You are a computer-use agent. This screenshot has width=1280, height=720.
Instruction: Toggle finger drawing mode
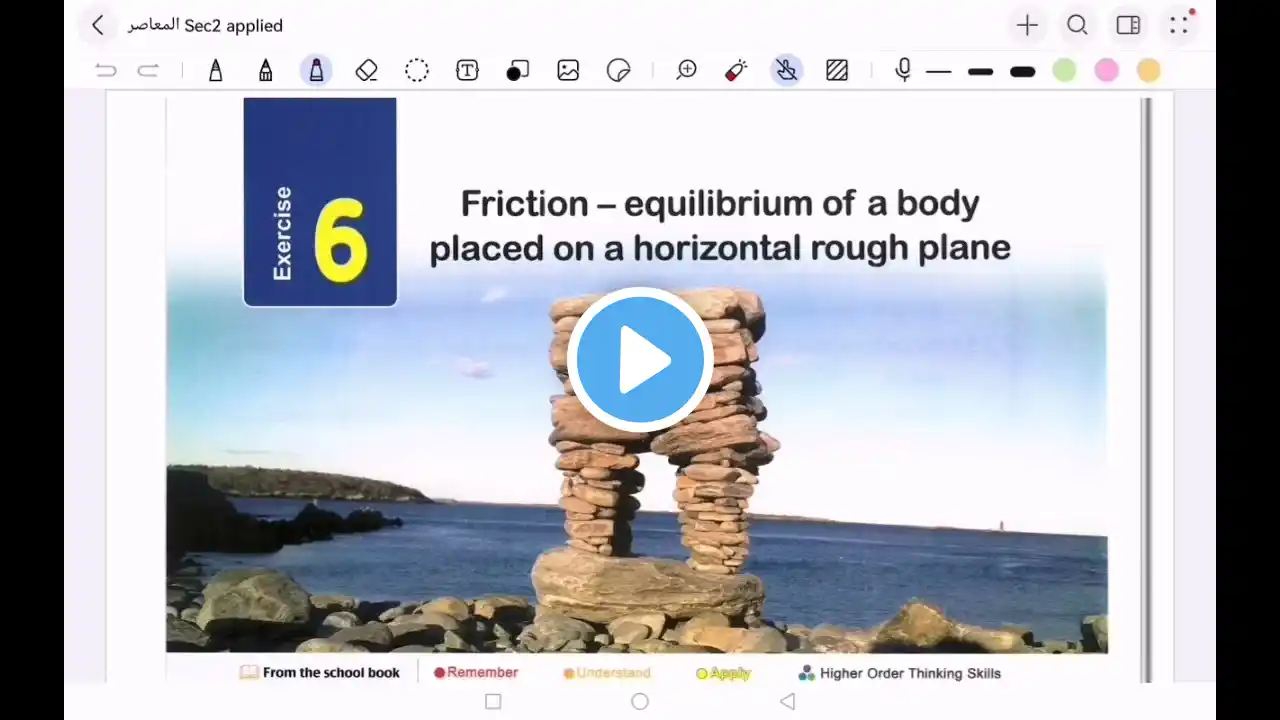tap(787, 70)
